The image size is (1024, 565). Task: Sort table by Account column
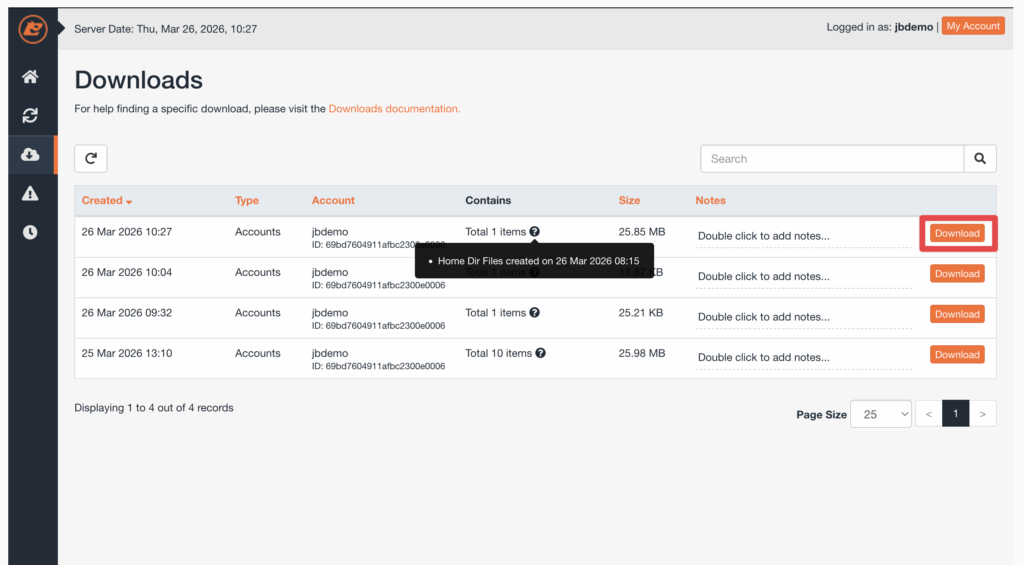click(x=333, y=200)
